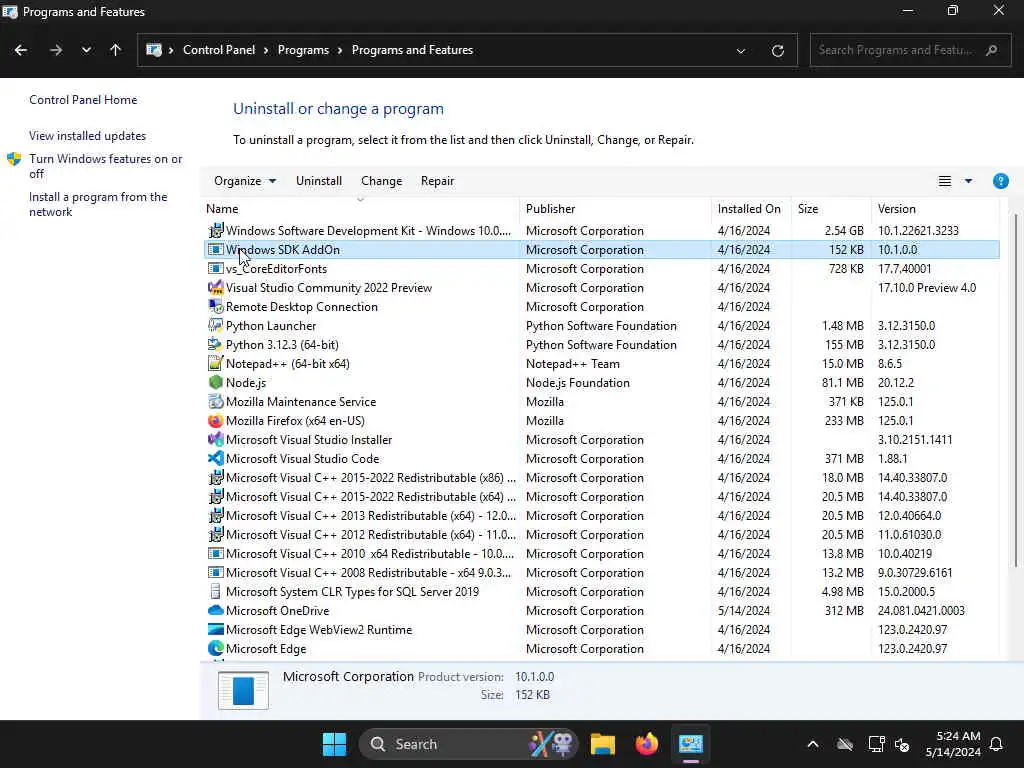Open Control Panel Home link
Screen dimensions: 1024x768
tap(83, 100)
